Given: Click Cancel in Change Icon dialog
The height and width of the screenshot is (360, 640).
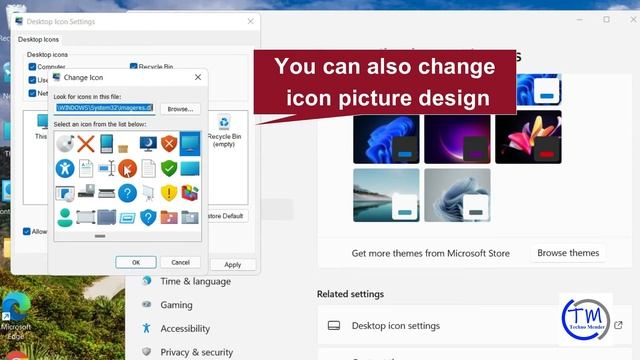Looking at the screenshot, I should pyautogui.click(x=180, y=262).
